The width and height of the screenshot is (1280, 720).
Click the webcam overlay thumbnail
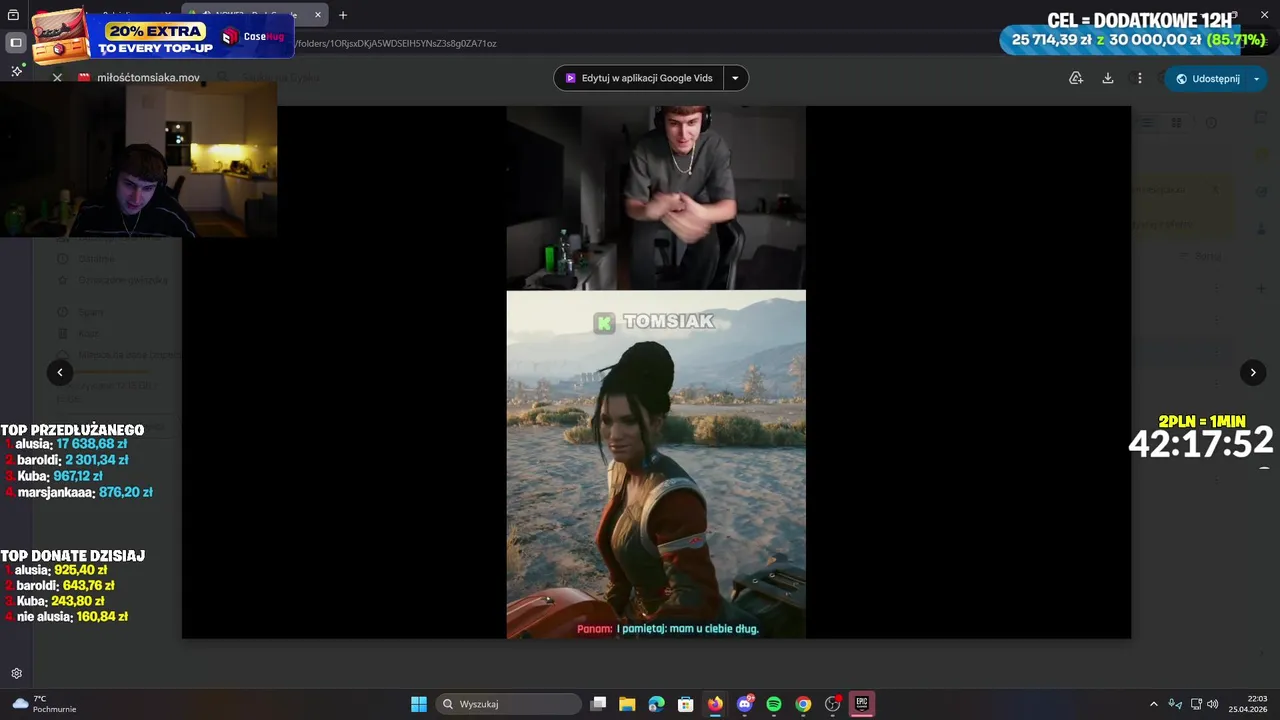click(138, 160)
